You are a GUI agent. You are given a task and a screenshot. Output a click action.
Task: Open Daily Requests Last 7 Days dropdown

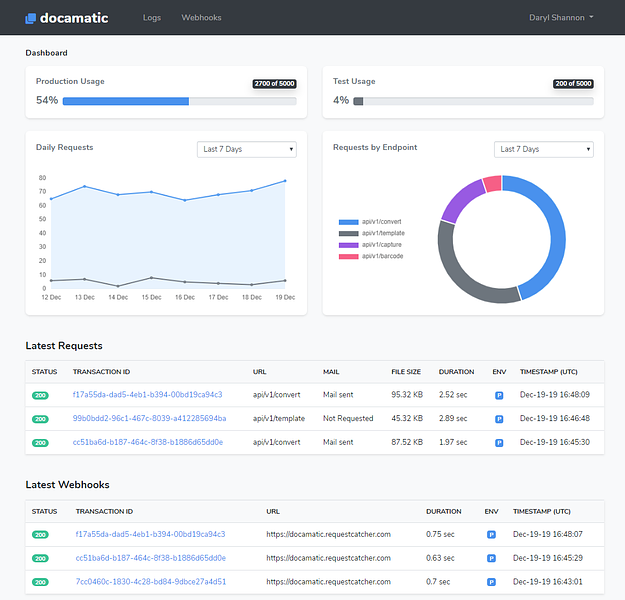click(x=248, y=149)
